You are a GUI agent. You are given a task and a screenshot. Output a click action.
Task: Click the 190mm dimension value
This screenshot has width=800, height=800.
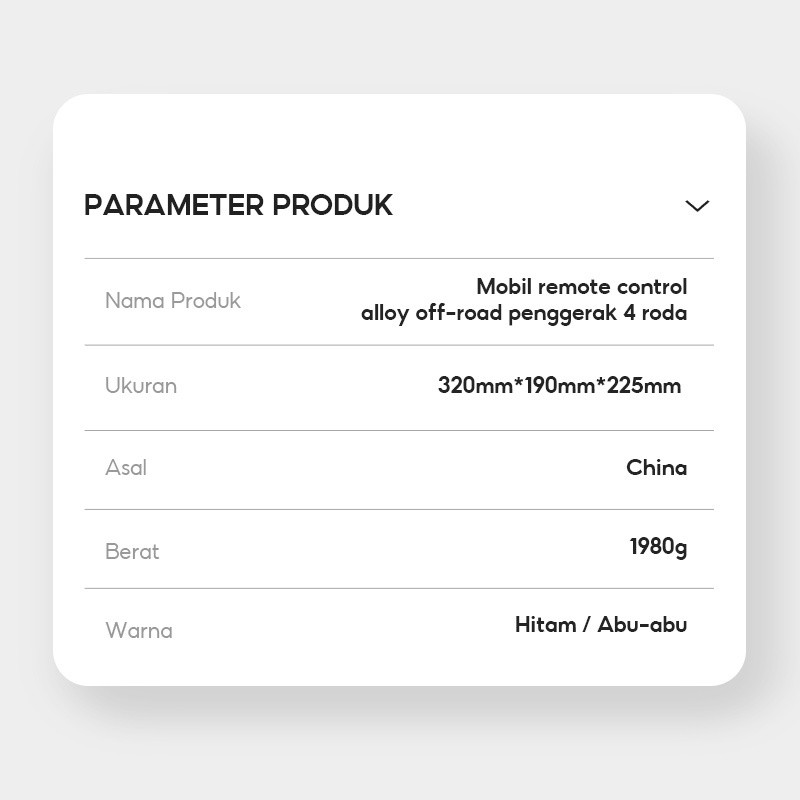tap(559, 385)
